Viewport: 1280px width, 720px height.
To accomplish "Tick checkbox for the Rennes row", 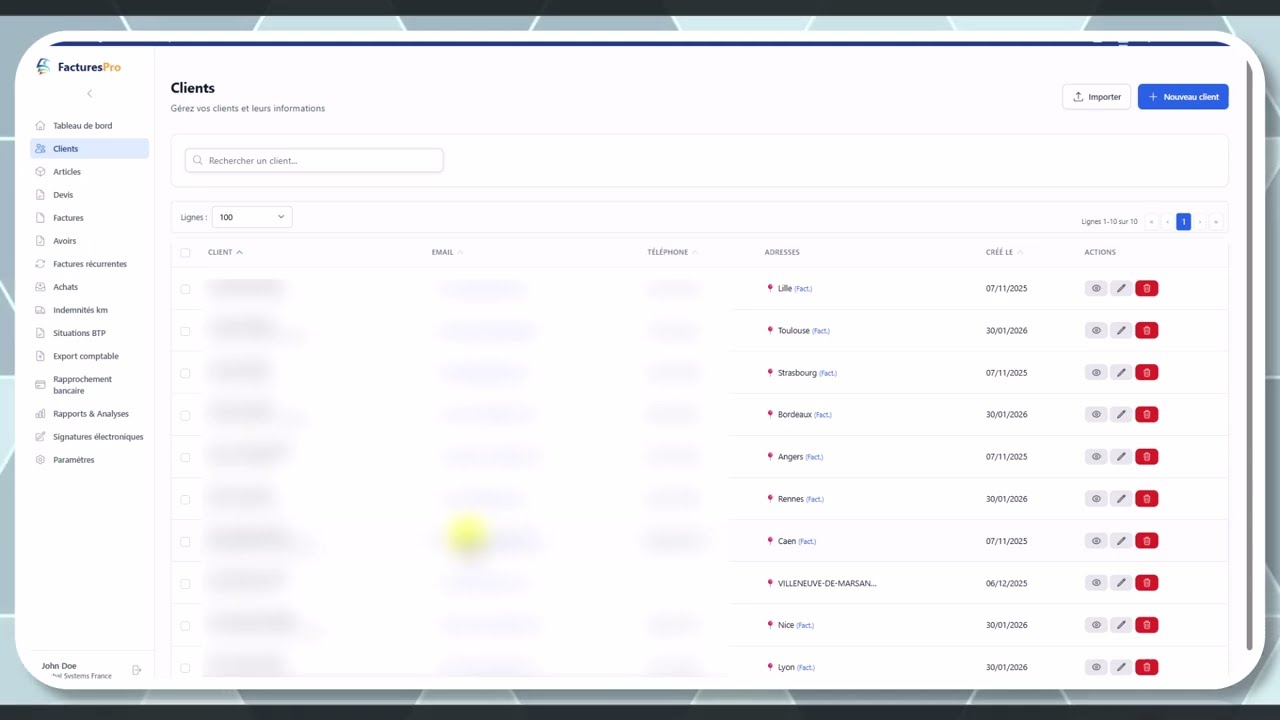I will (185, 499).
